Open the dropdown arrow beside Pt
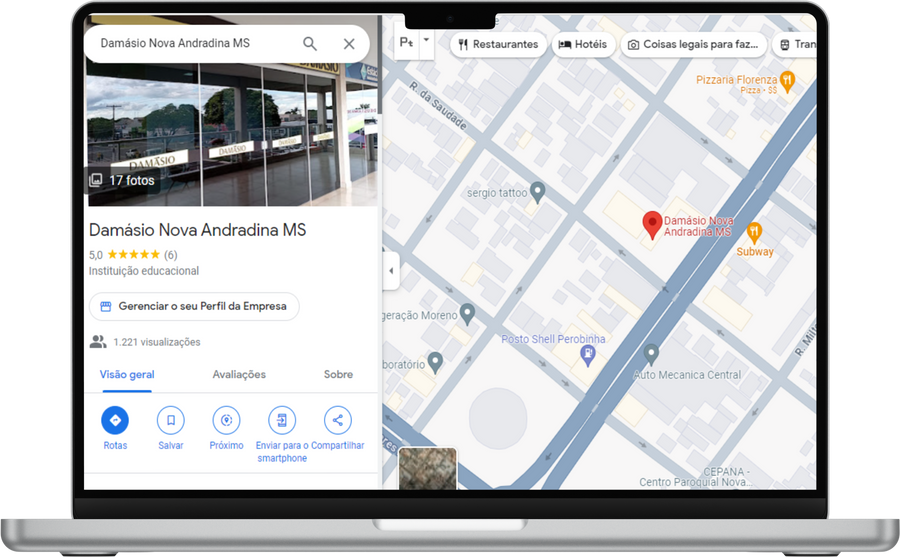 (x=426, y=41)
